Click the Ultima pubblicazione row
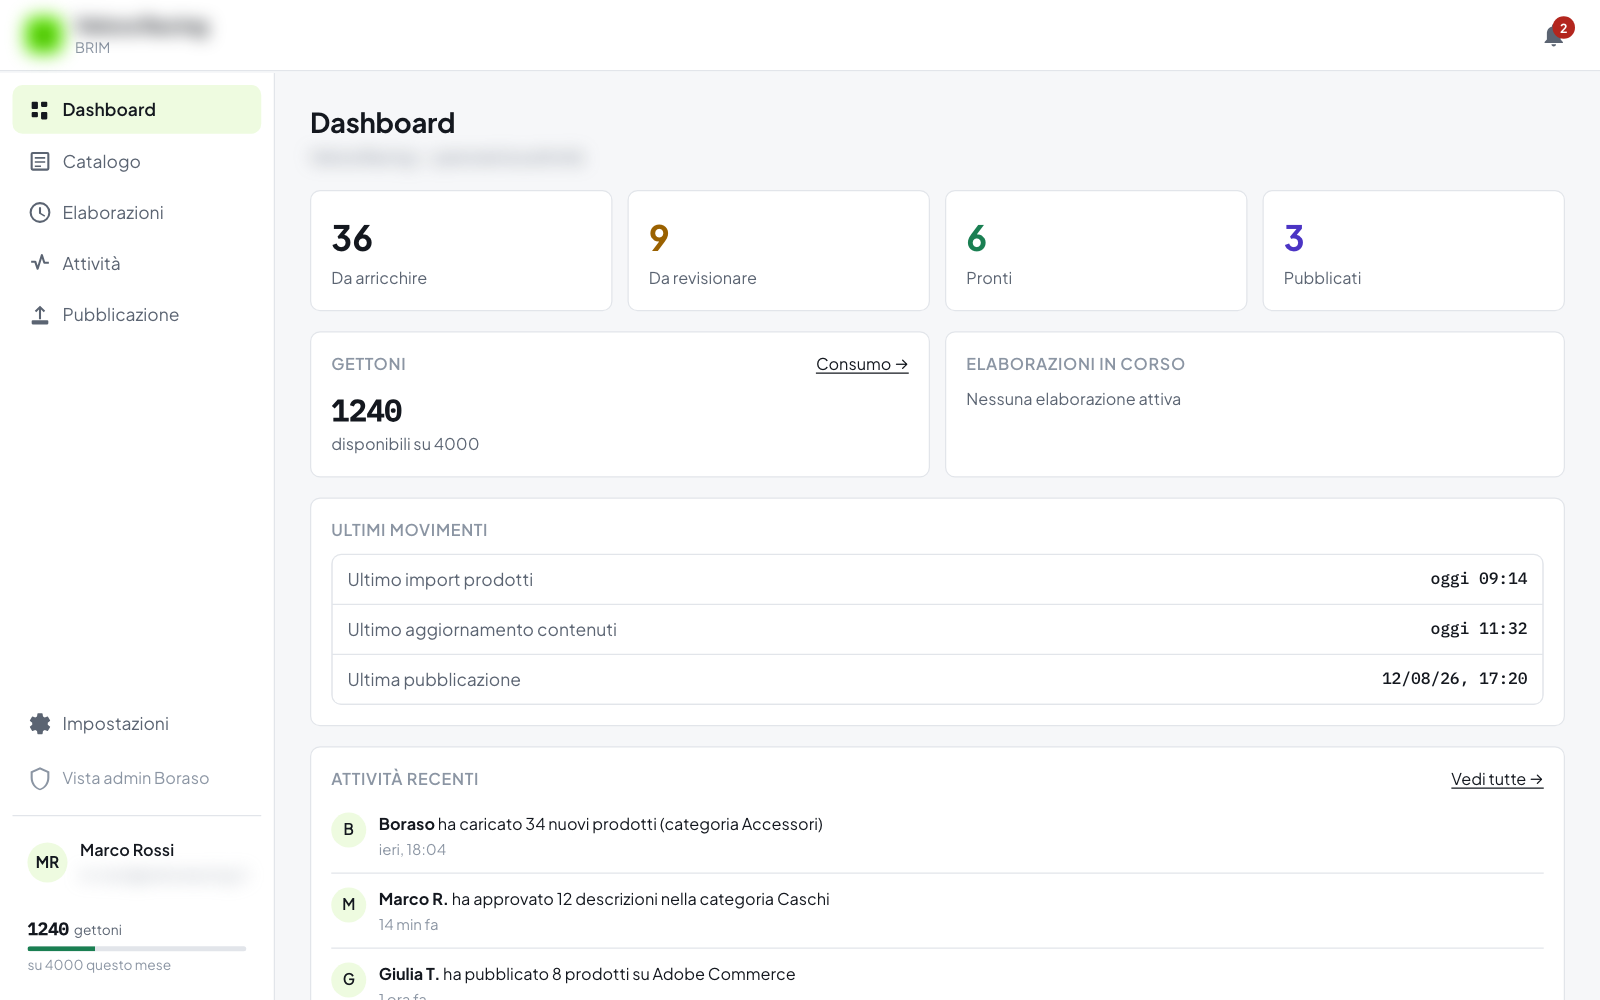 point(937,680)
